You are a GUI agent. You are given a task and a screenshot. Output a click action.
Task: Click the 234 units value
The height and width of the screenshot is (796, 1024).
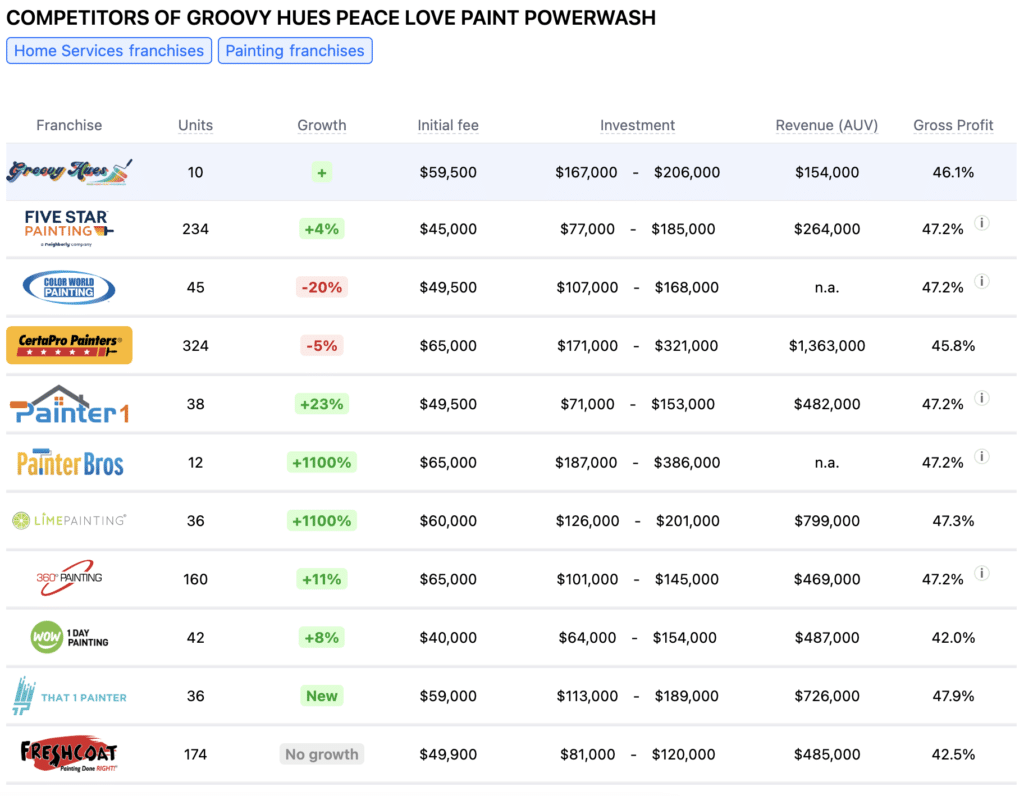click(x=195, y=229)
